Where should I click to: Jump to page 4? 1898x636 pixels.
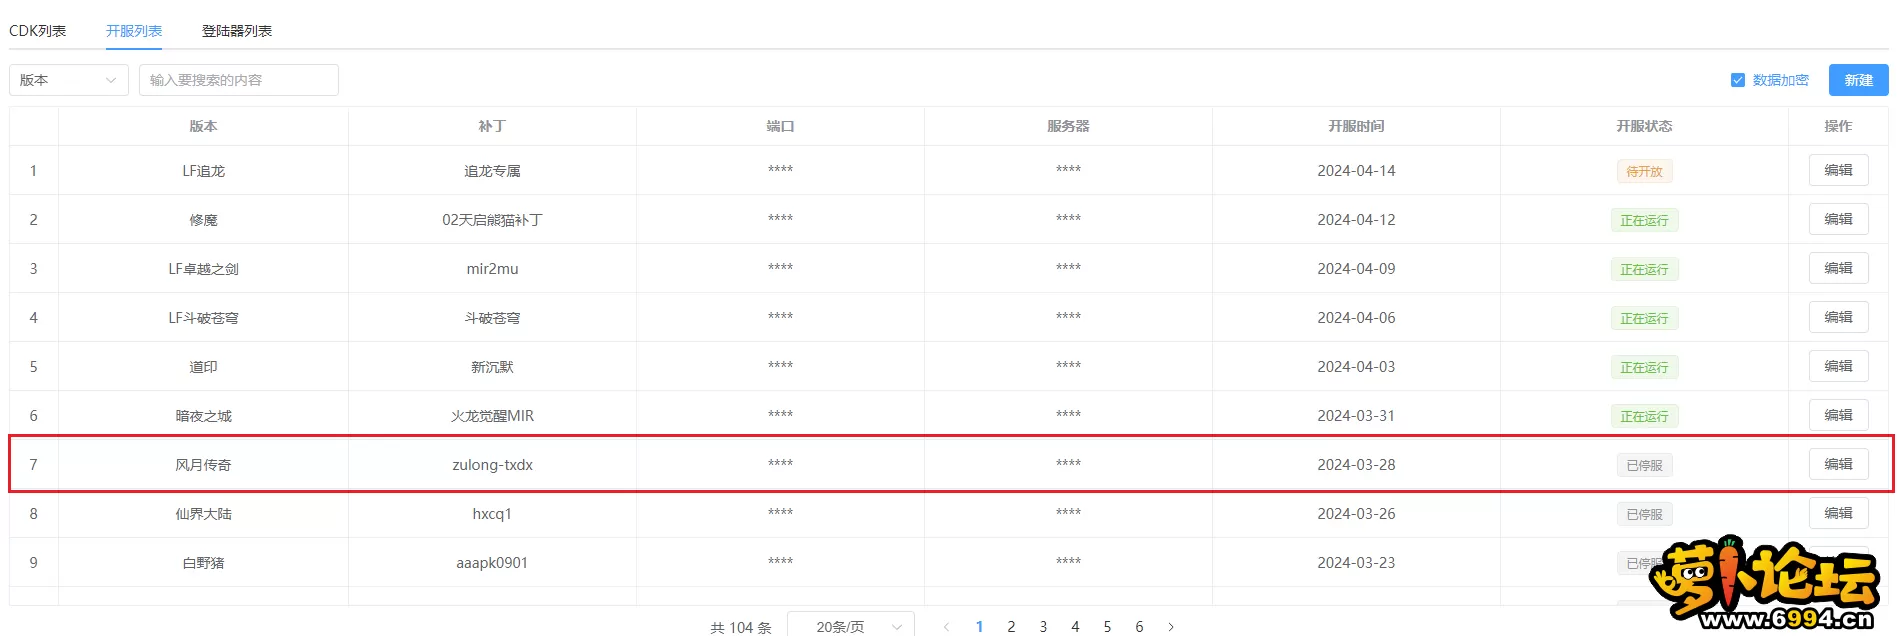1075,627
